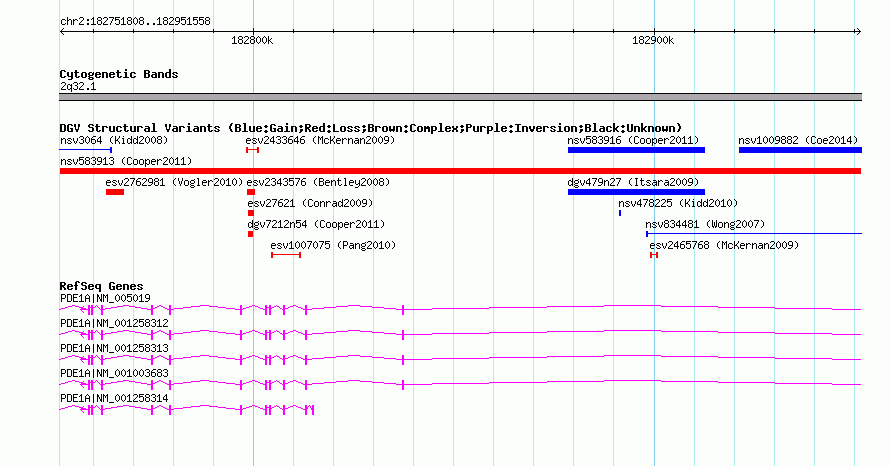Select PDE1A|NM_001258314 transcript label
This screenshot has height=466, width=890.
(114, 398)
